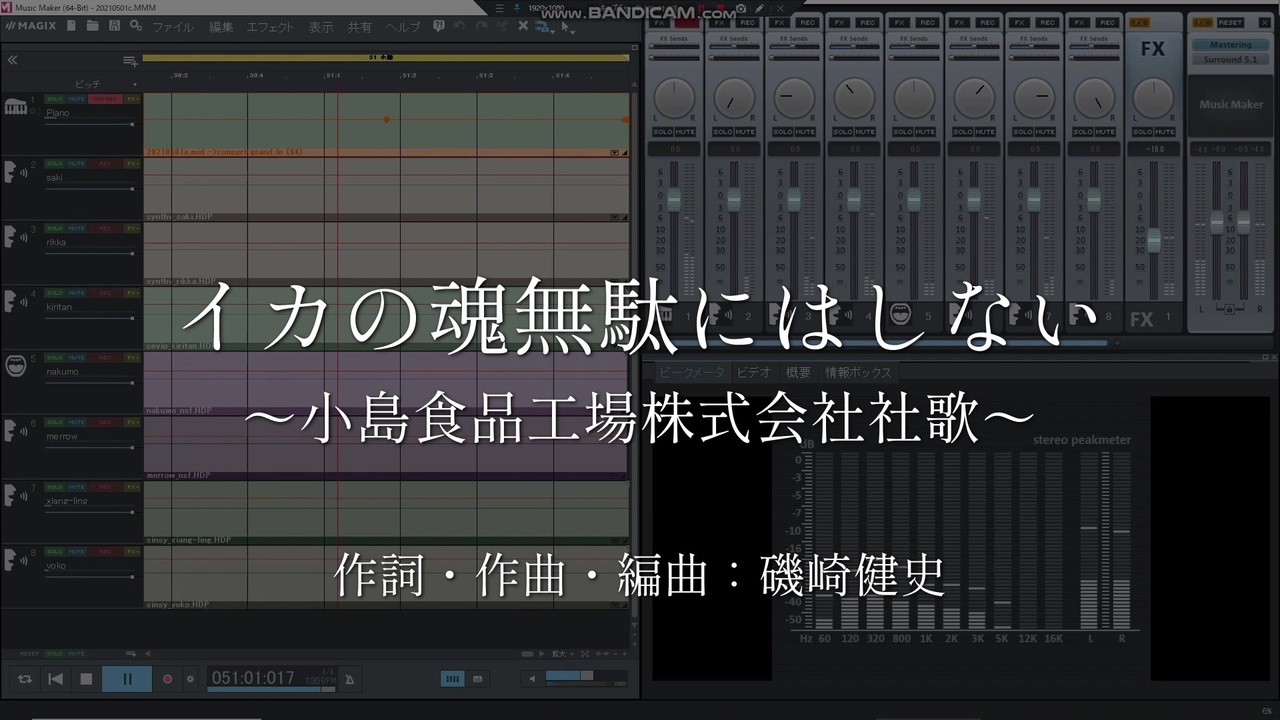Toggle MUTE on mixer channel 5
The height and width of the screenshot is (720, 1280).
point(925,132)
